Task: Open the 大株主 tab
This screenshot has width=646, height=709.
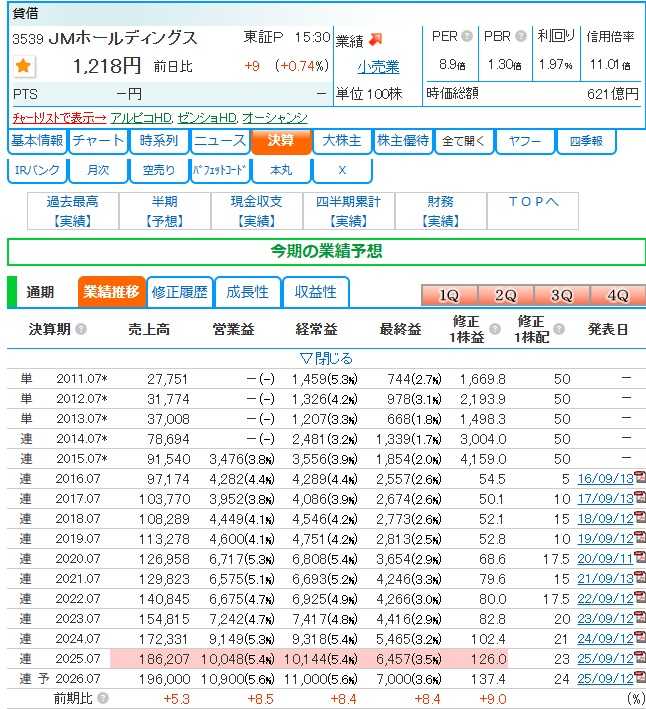Action: pyautogui.click(x=342, y=142)
